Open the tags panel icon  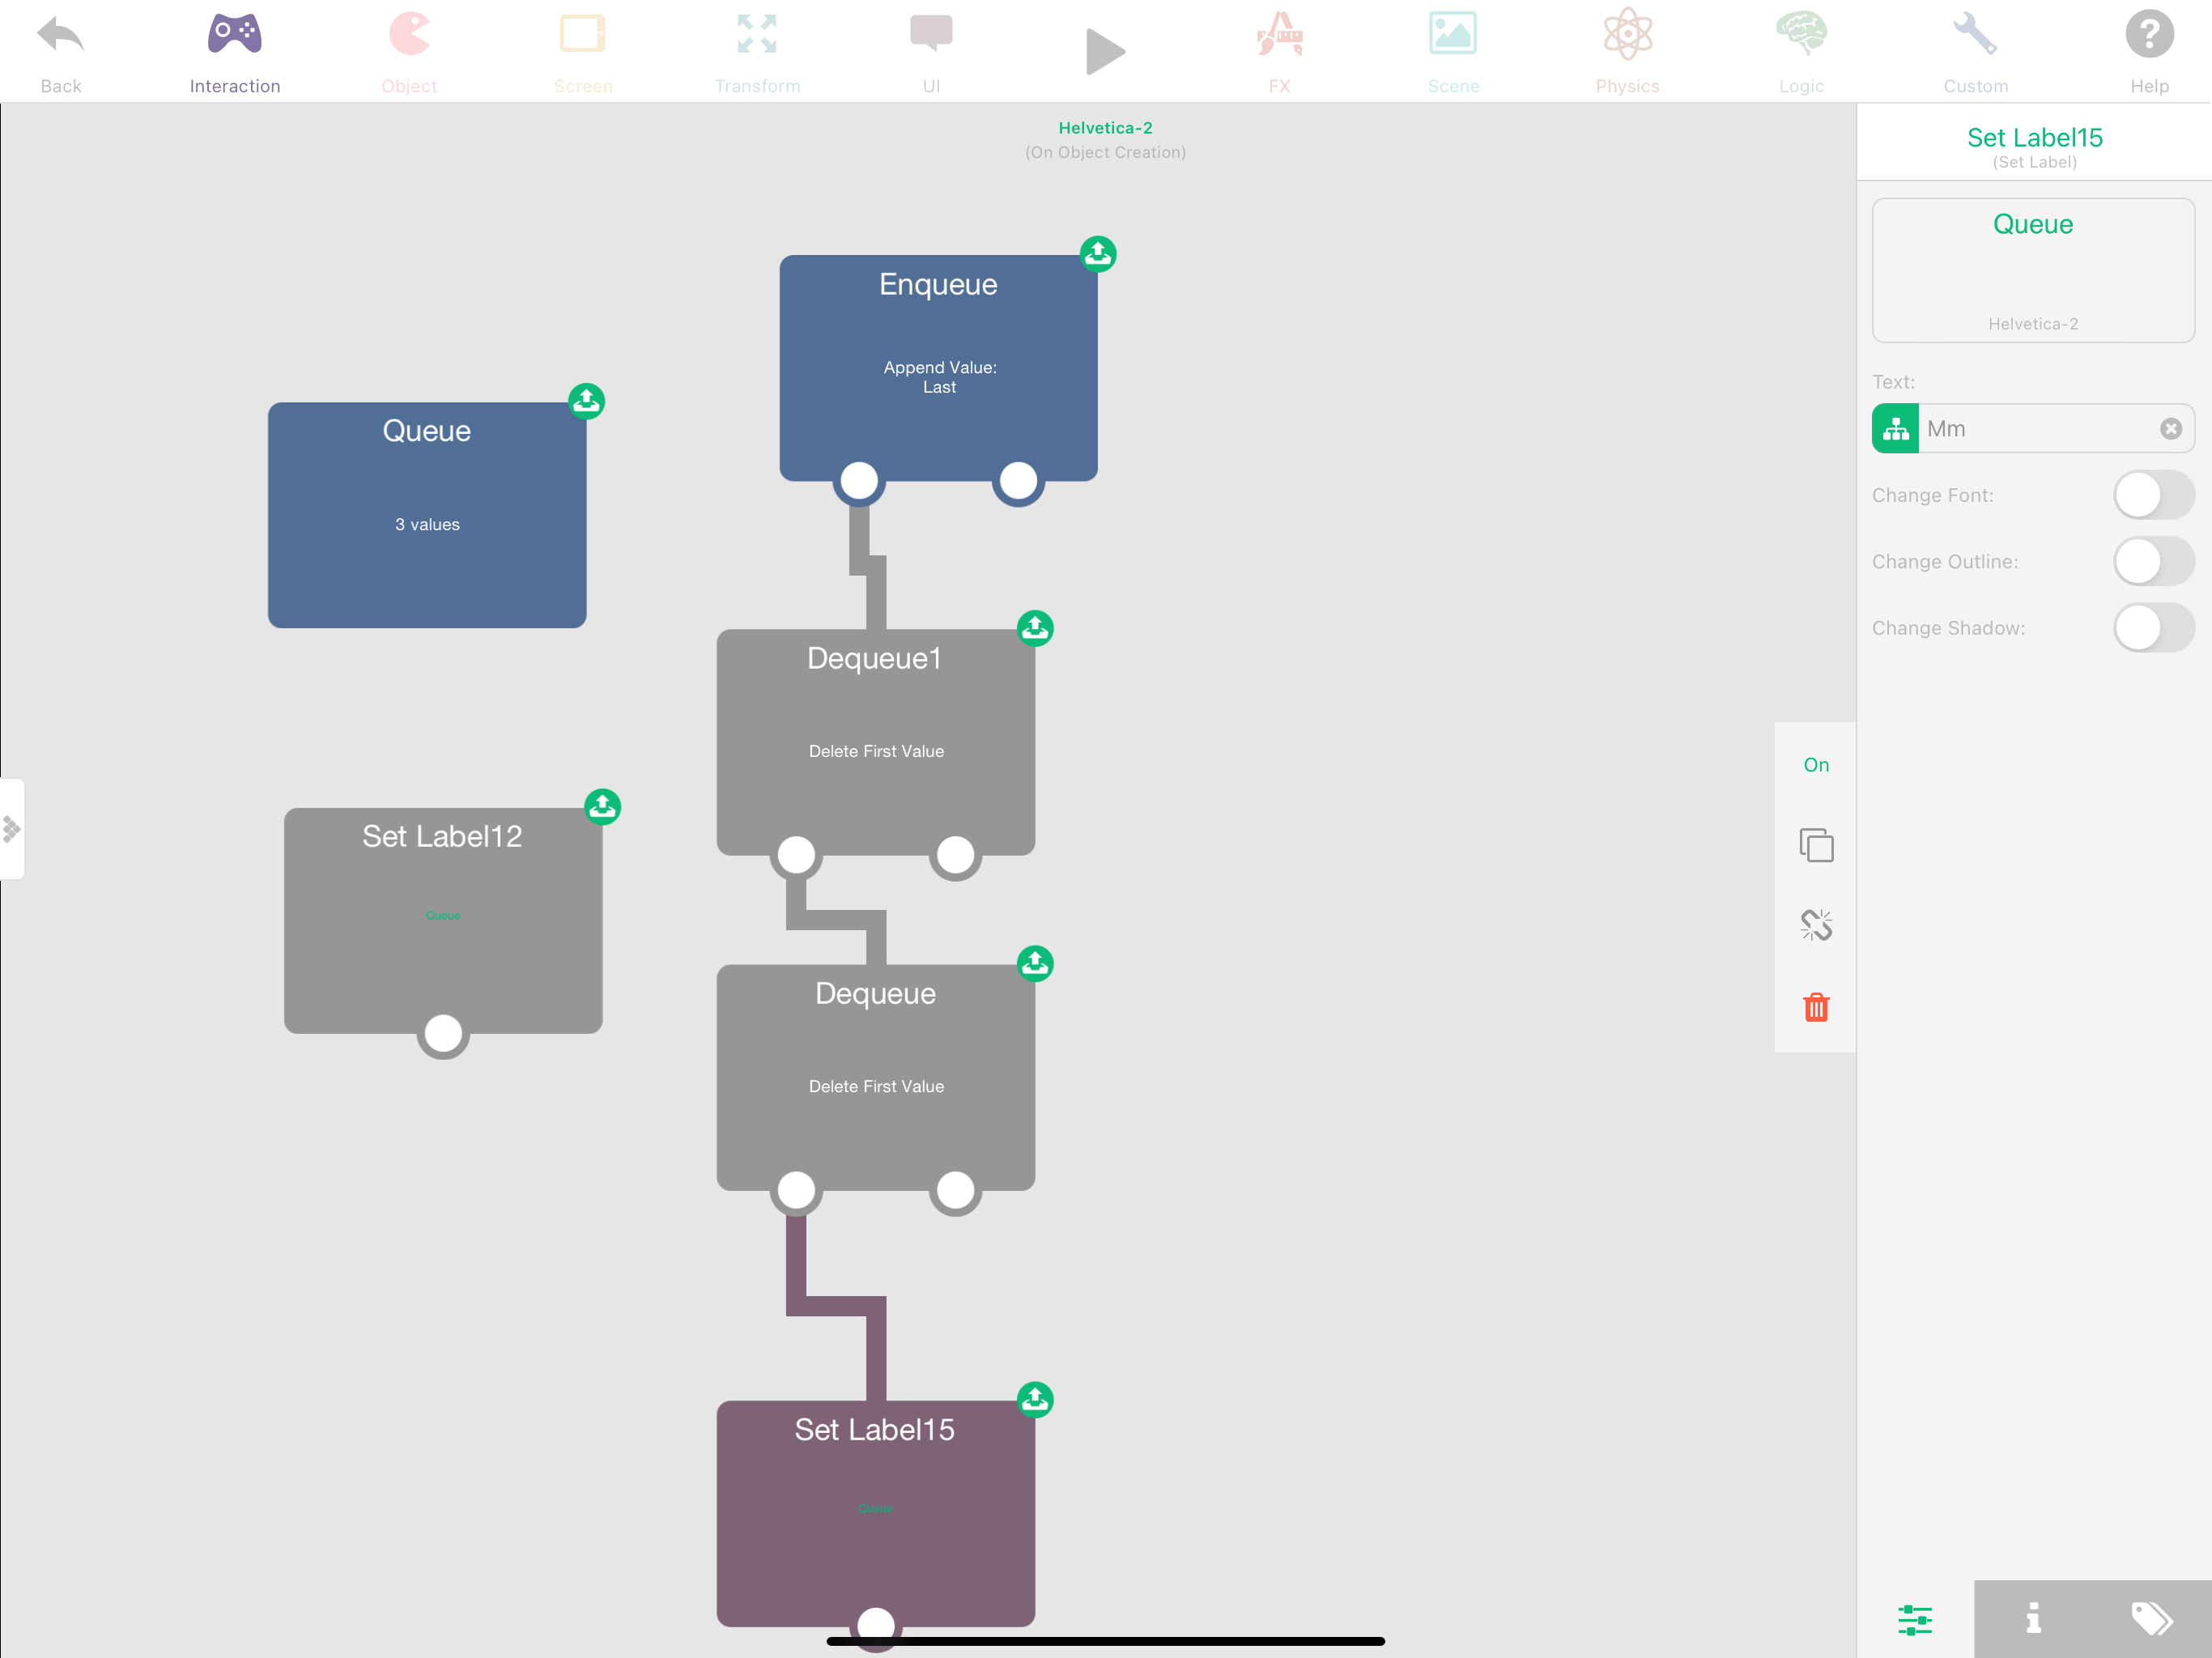(x=2151, y=1617)
